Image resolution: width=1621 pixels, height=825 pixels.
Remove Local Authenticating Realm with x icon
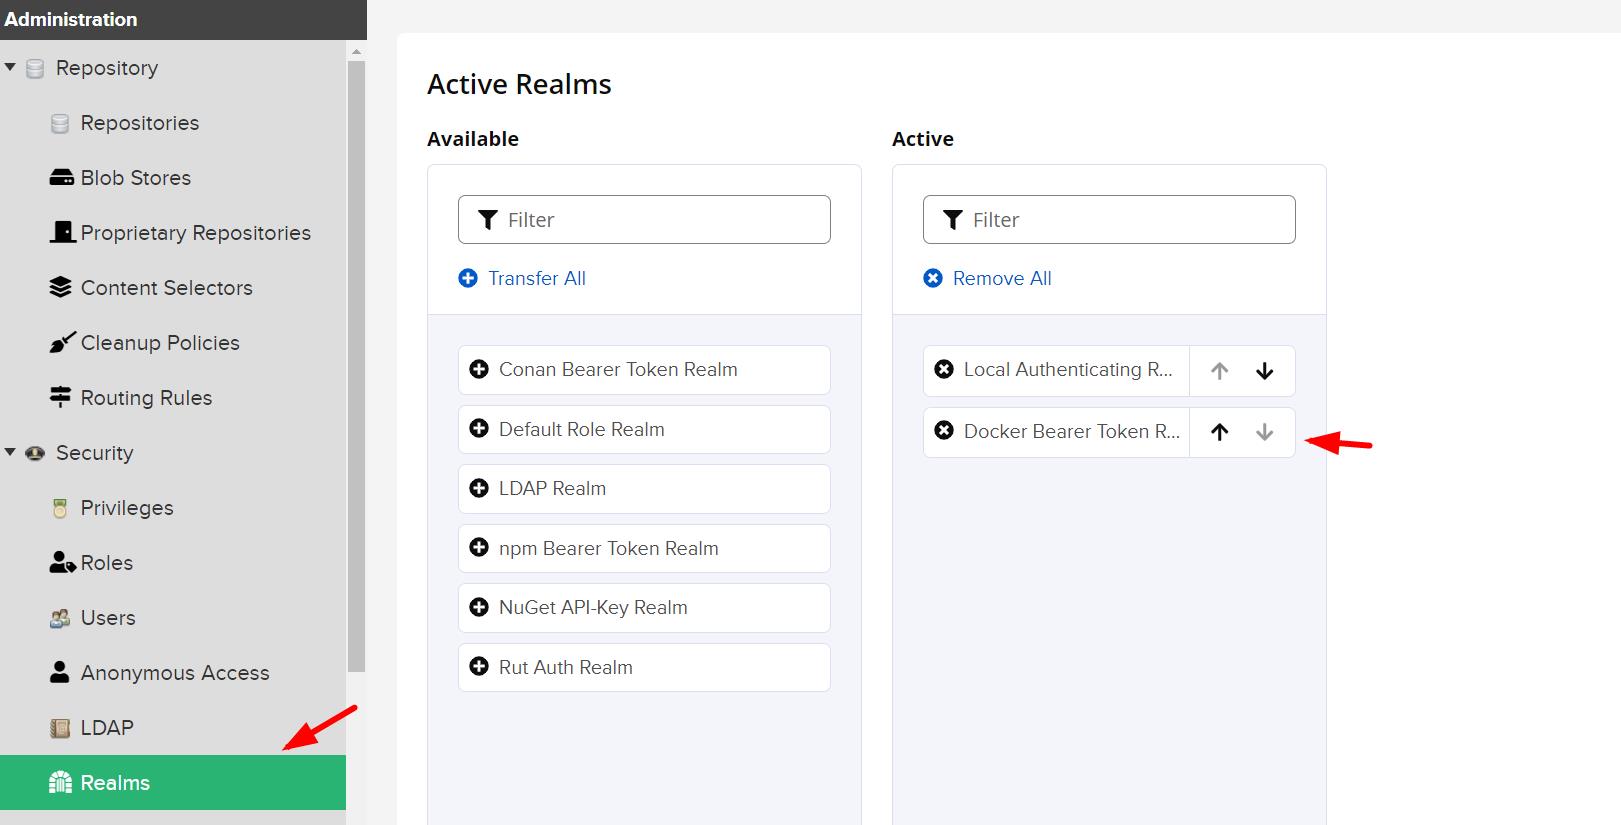(x=944, y=369)
